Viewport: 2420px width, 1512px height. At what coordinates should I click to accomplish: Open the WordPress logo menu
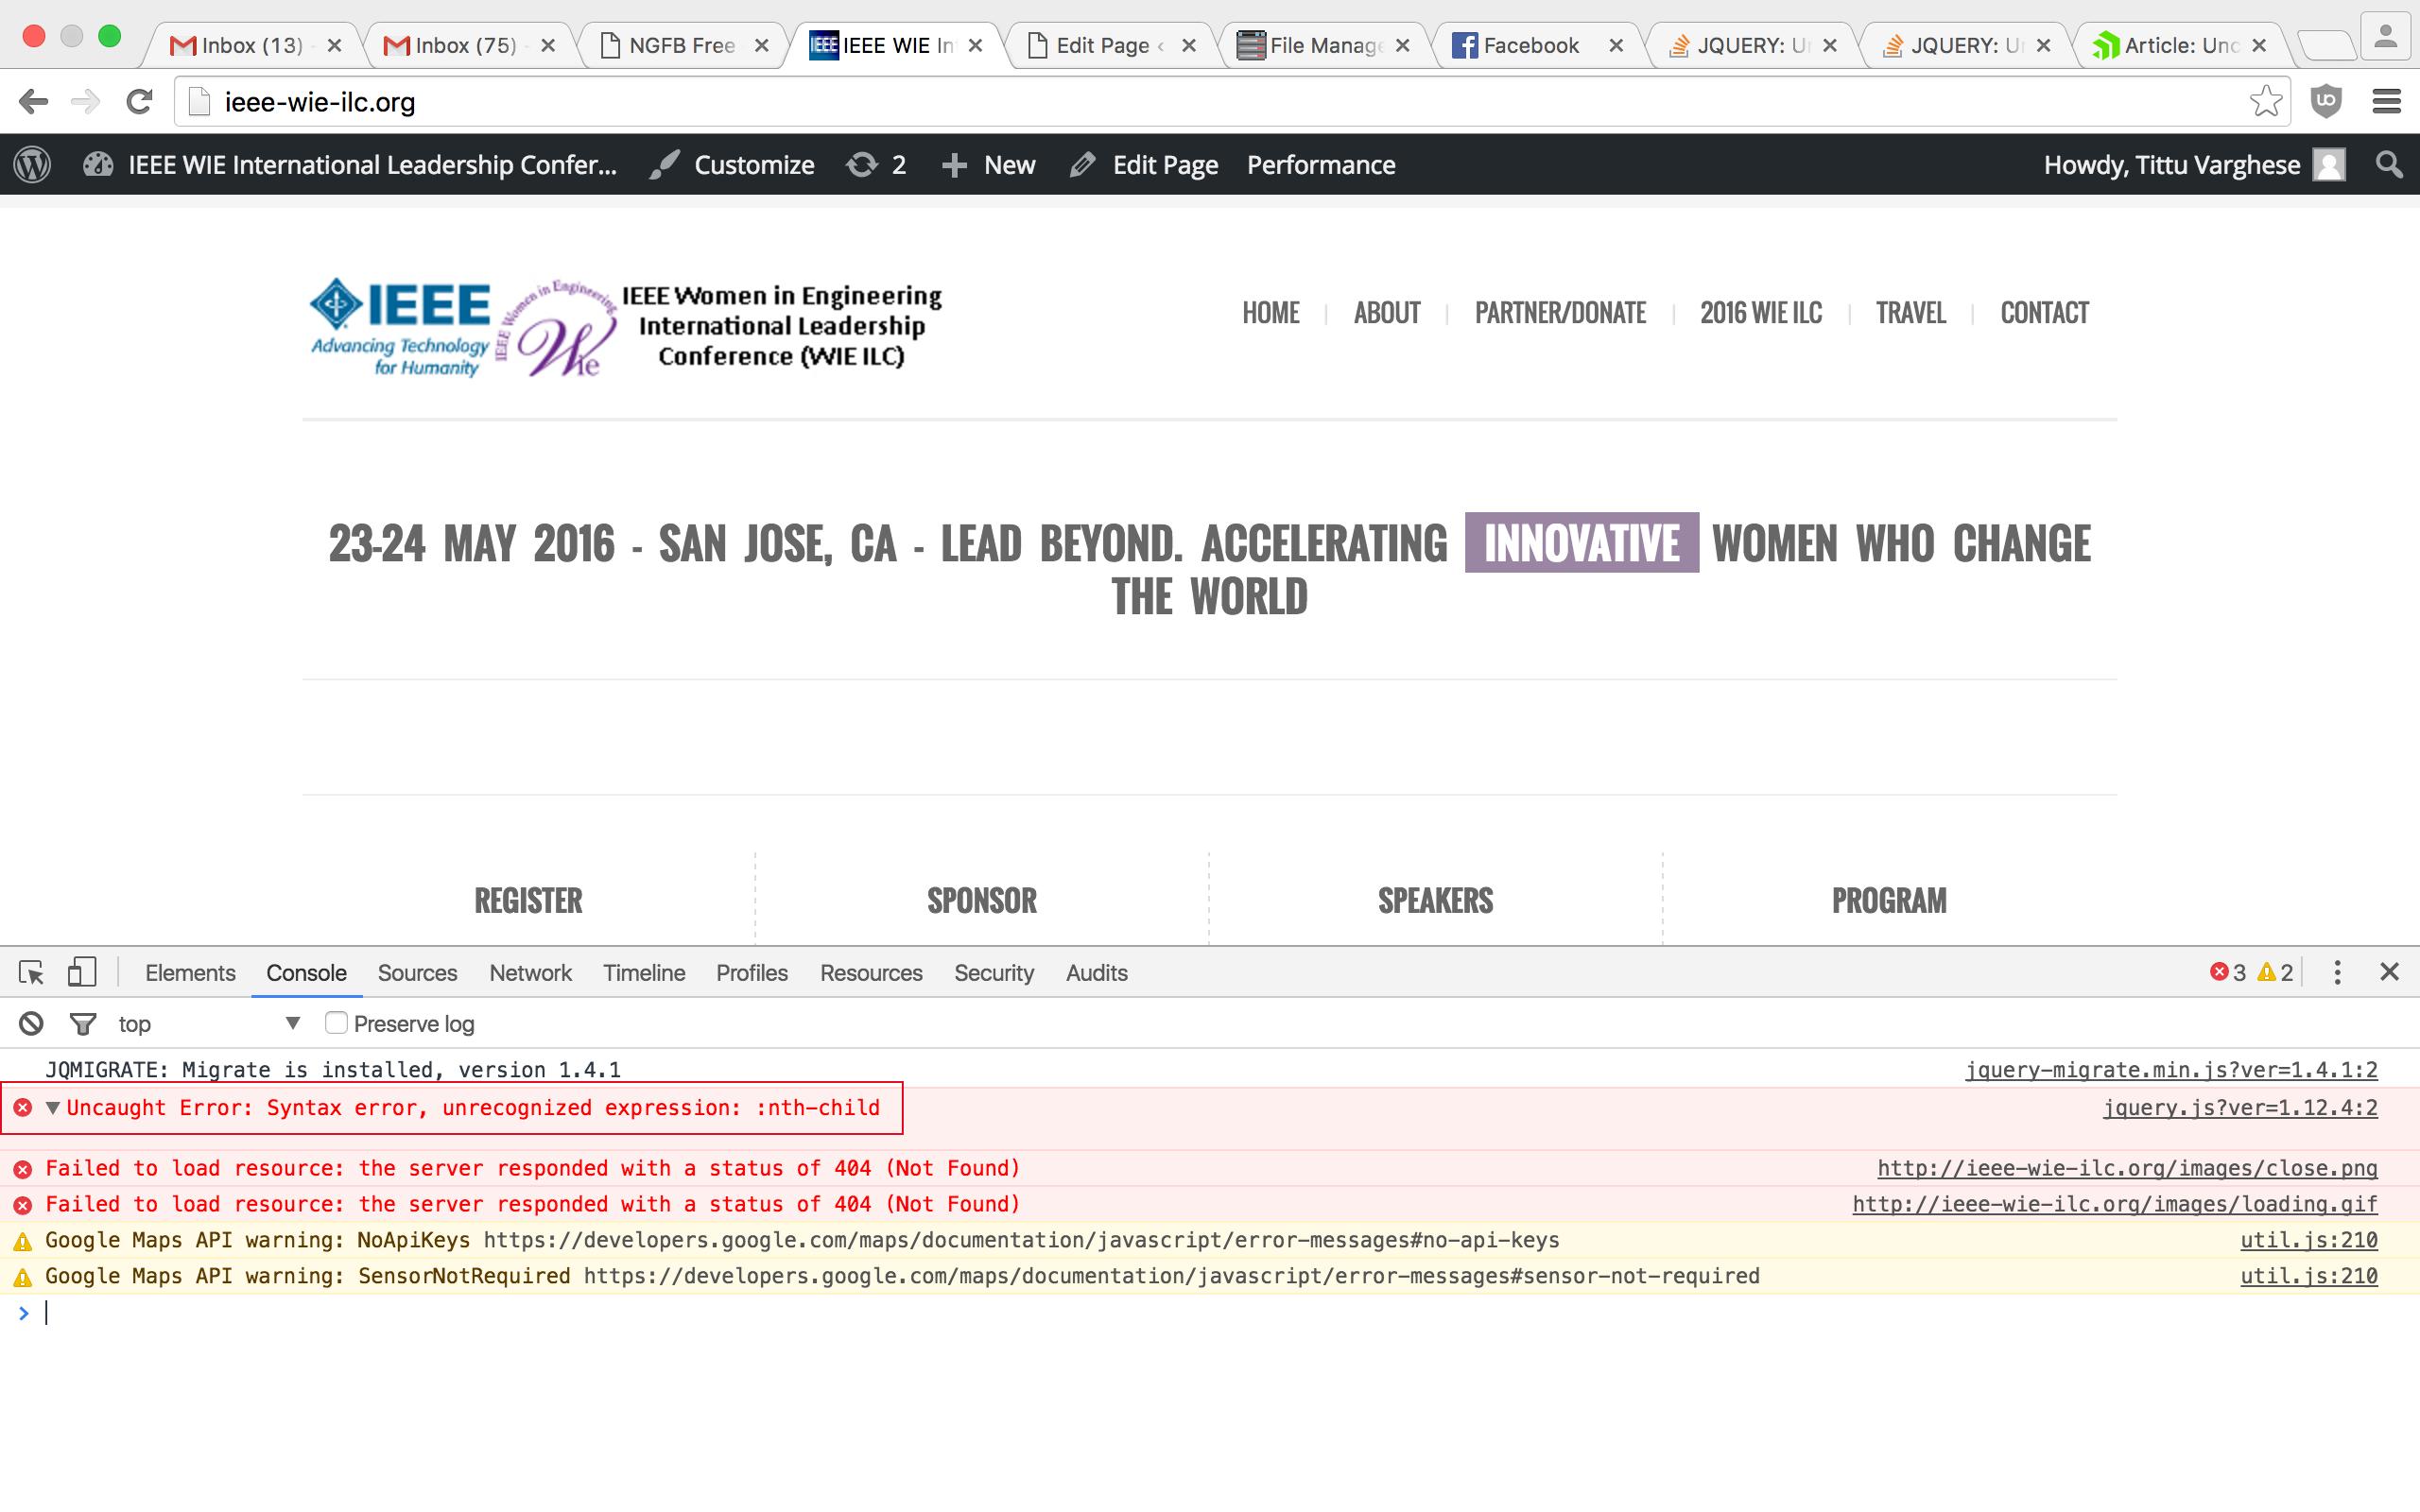[31, 164]
